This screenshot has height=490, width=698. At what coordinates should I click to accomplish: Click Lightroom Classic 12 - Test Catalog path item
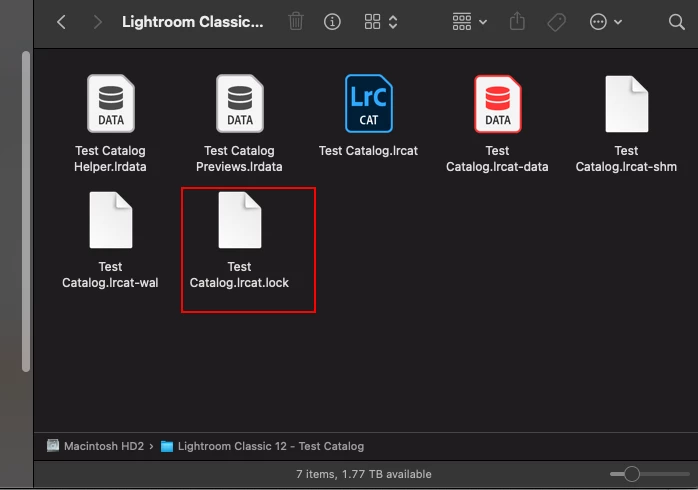pyautogui.click(x=262, y=446)
